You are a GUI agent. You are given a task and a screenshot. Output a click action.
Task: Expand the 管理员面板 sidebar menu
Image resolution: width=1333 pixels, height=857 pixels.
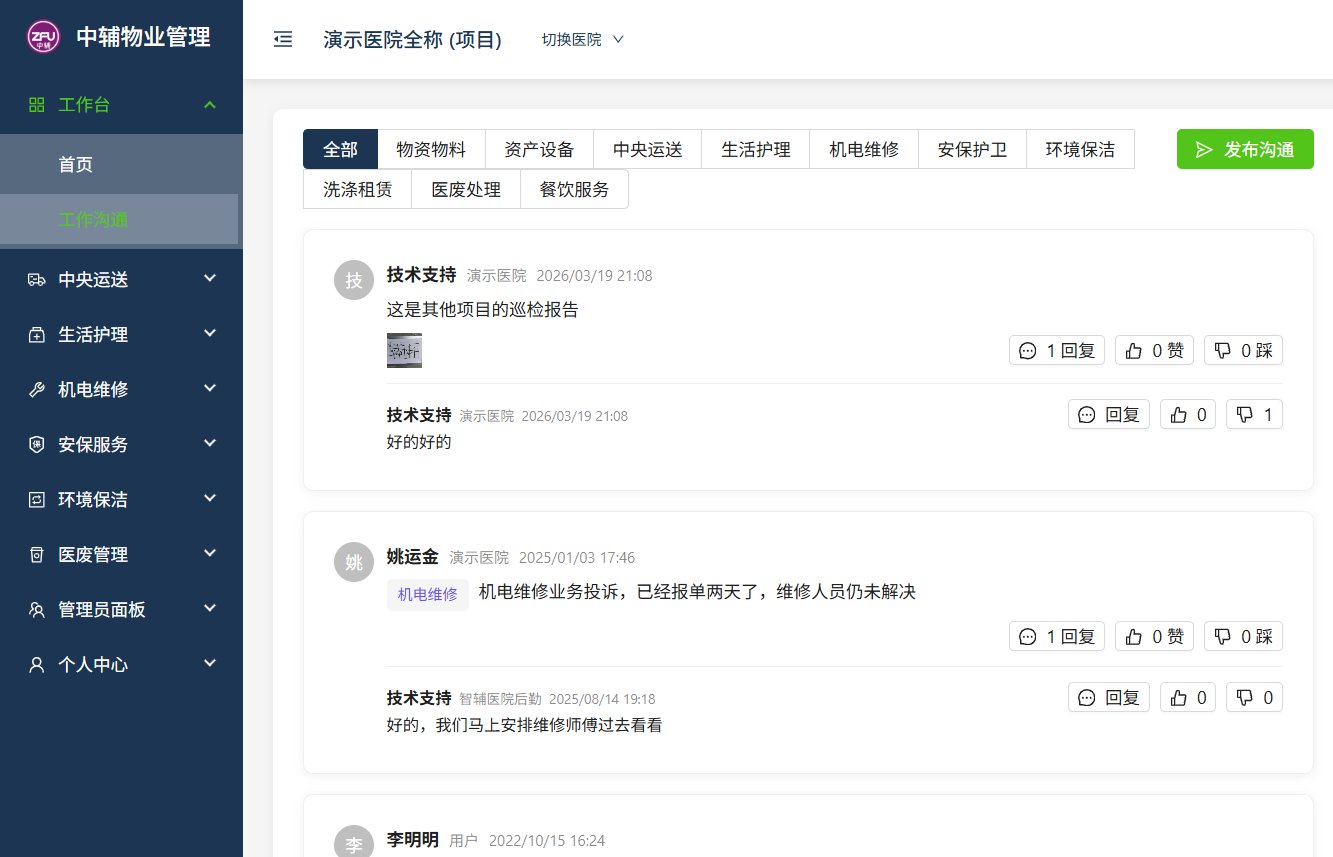tap(121, 610)
